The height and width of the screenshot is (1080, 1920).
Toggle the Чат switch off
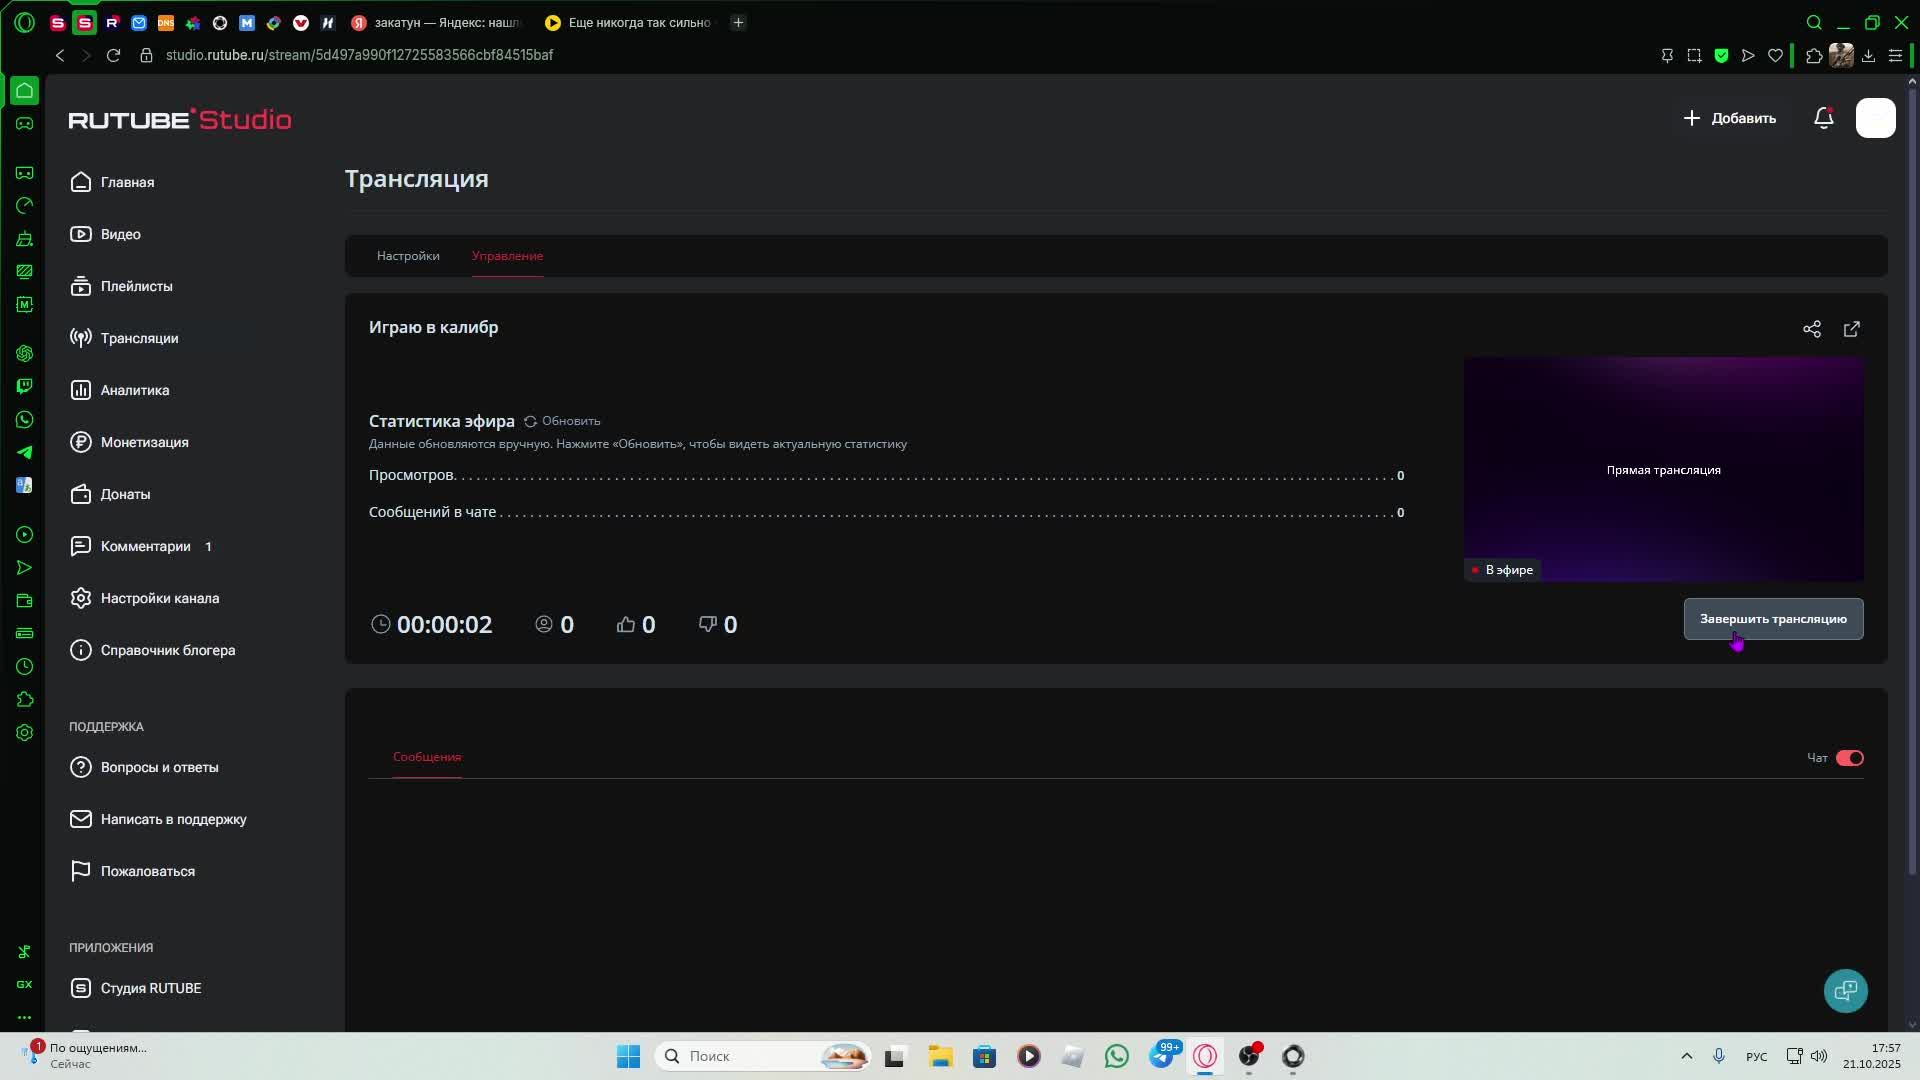click(1849, 758)
